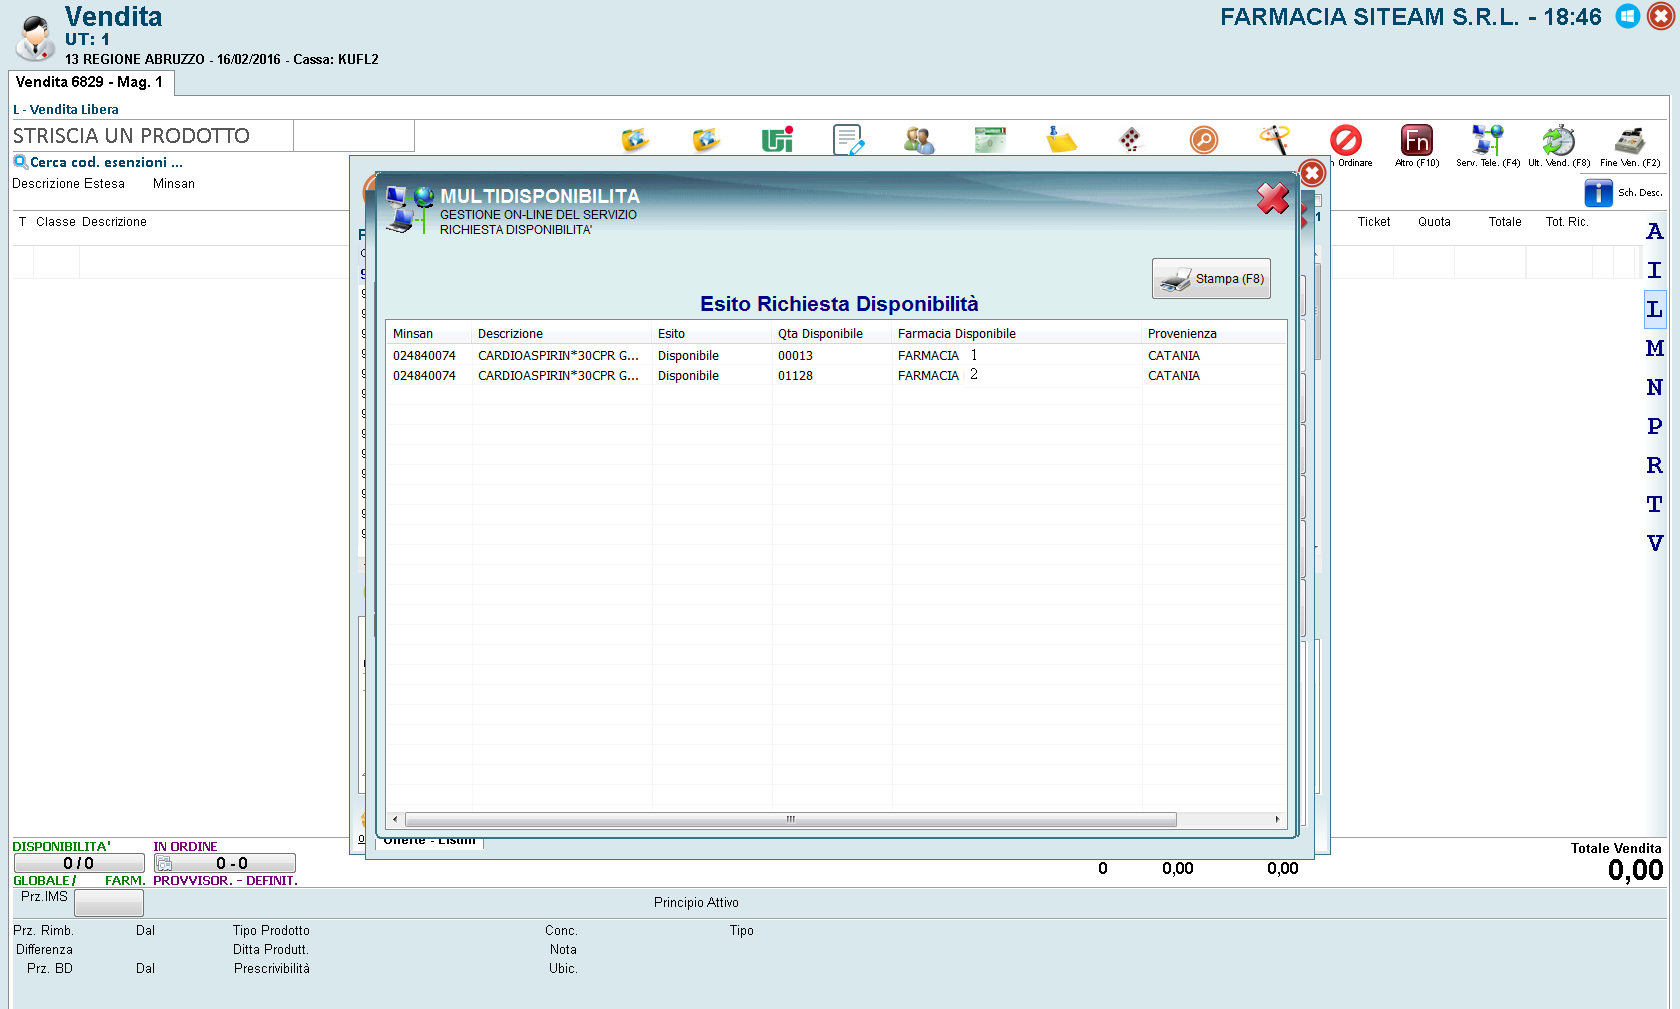Screen dimensions: 1680x1009
Task: Open the yellow pinned note icon
Action: coord(1061,140)
